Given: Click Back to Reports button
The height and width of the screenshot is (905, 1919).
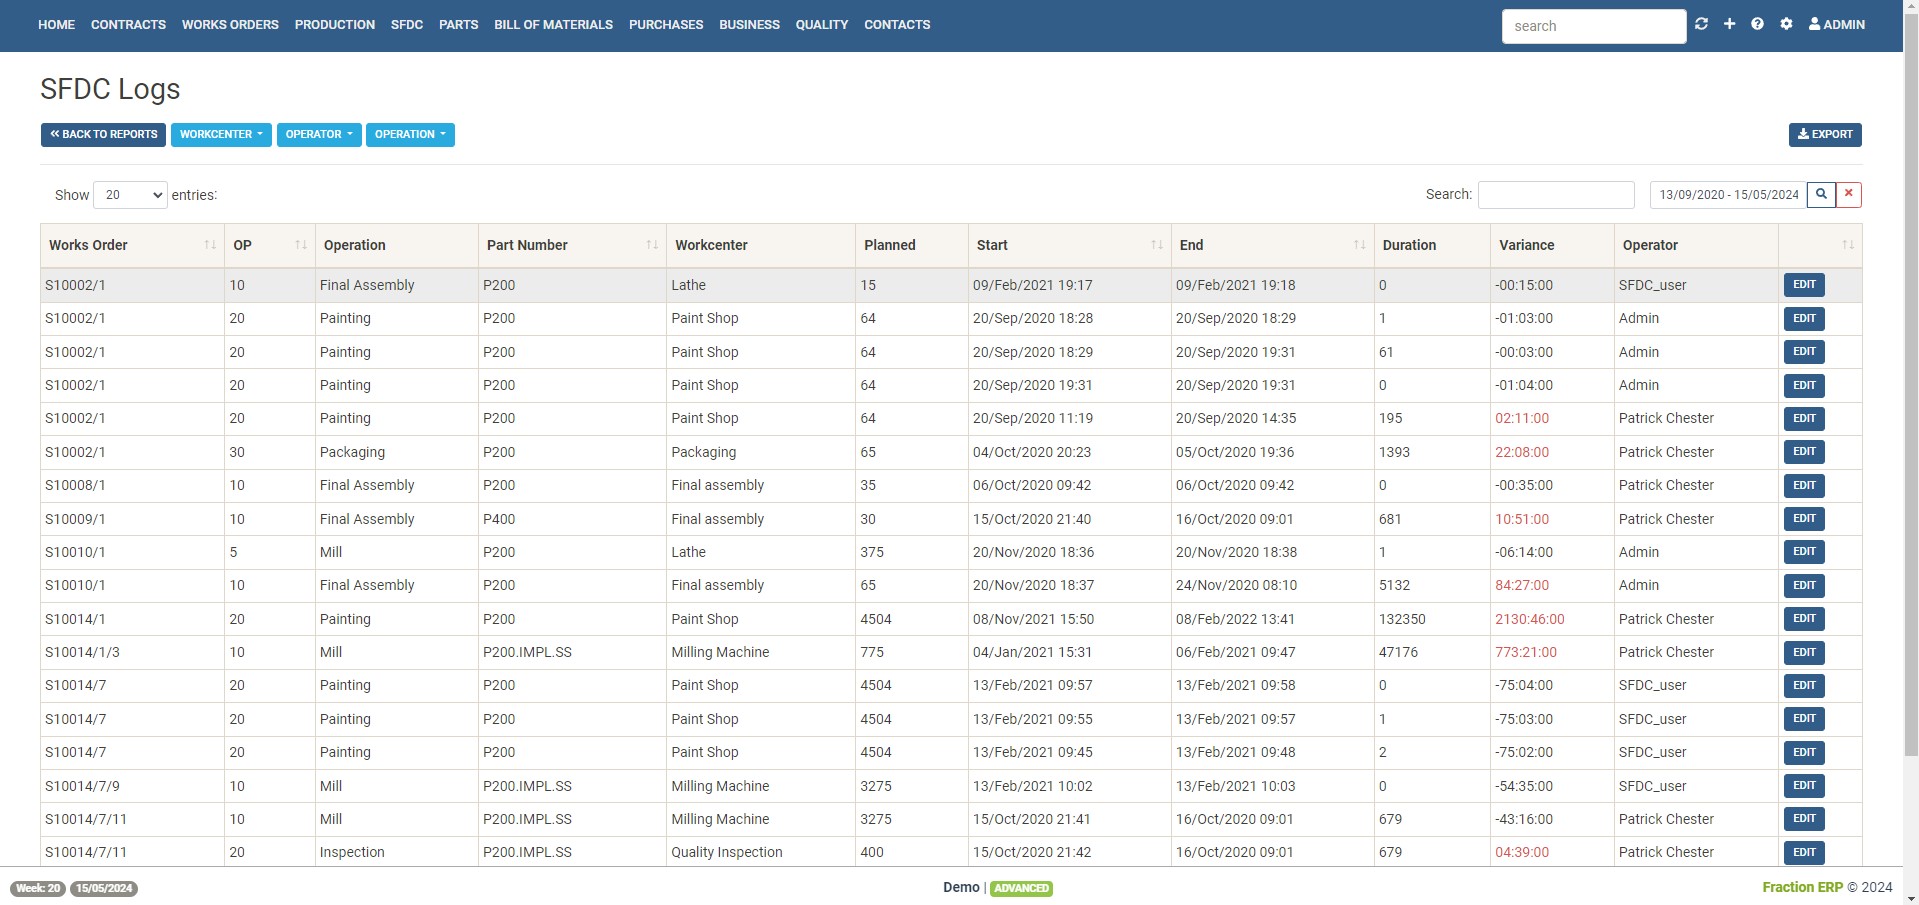Looking at the screenshot, I should pyautogui.click(x=103, y=134).
